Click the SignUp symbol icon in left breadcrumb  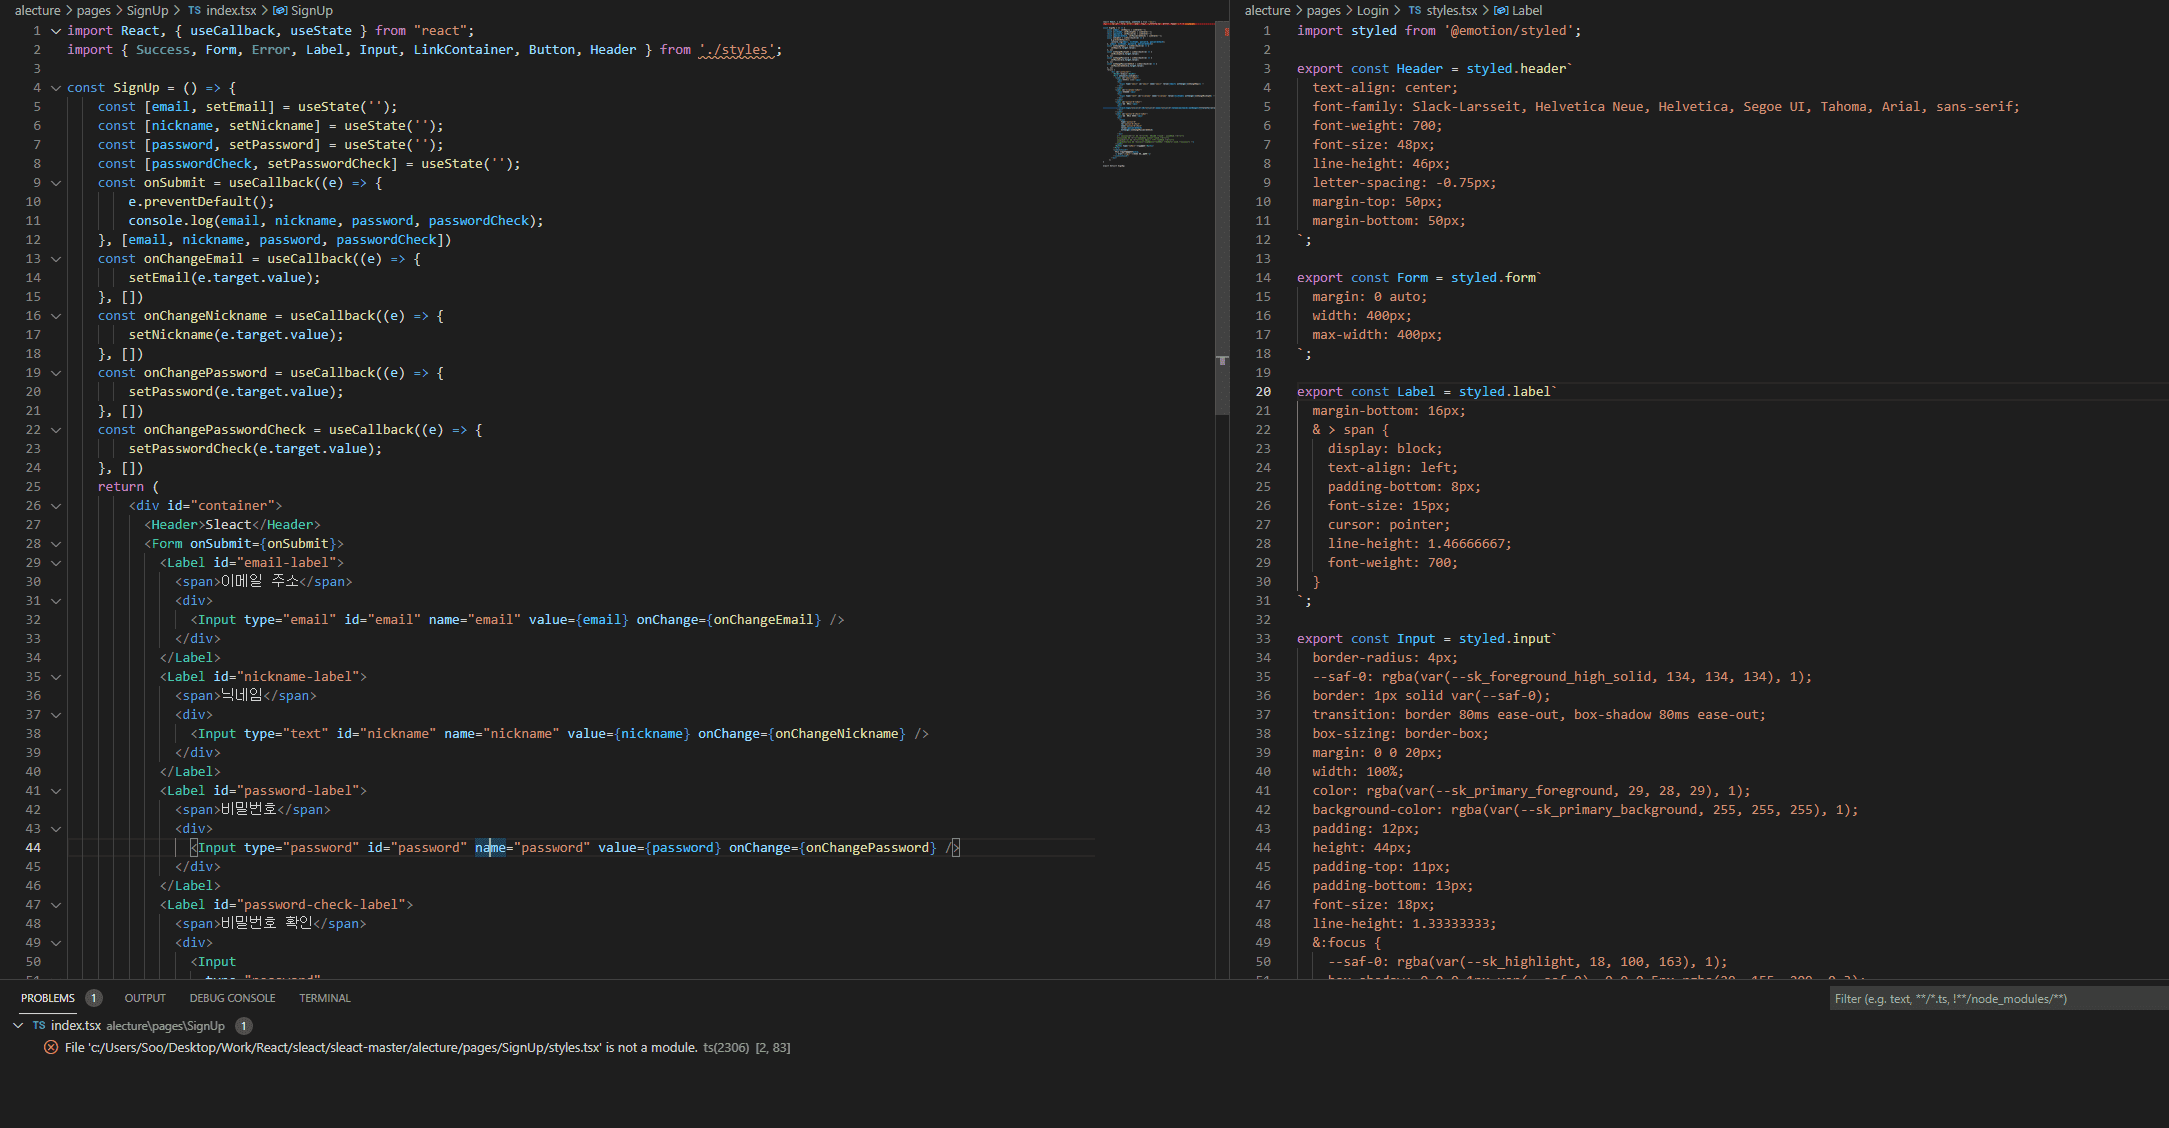pos(280,11)
